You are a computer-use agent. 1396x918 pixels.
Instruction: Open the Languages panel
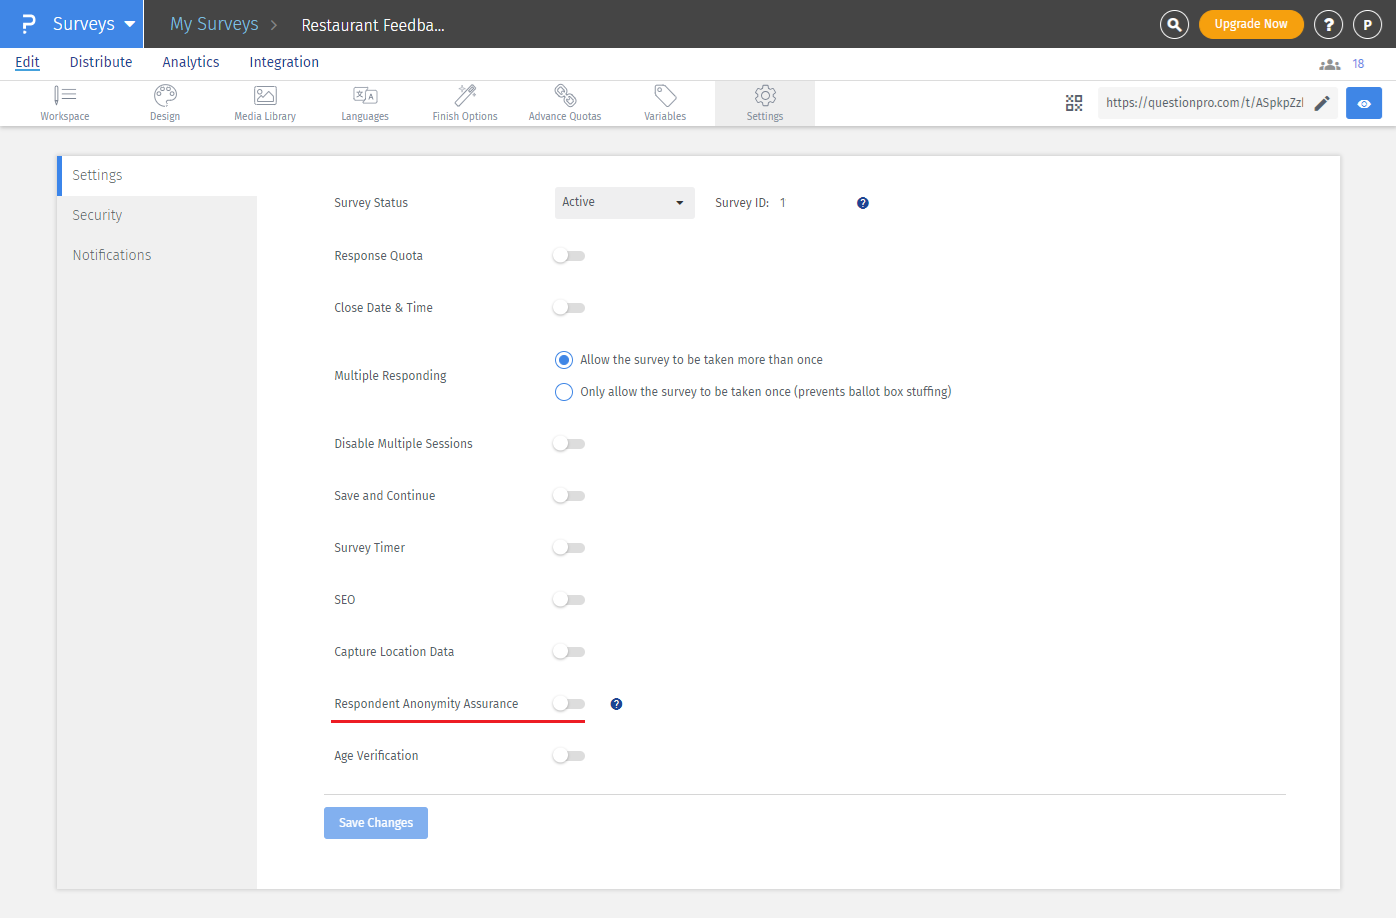pyautogui.click(x=364, y=102)
